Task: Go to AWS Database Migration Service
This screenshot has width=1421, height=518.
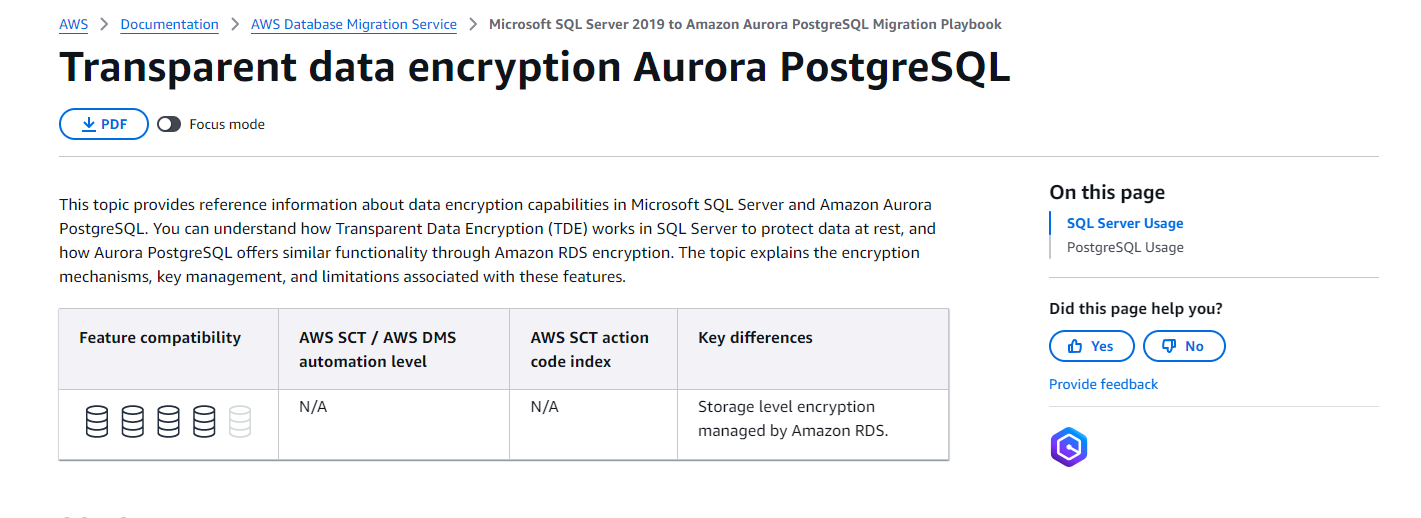Action: (354, 24)
